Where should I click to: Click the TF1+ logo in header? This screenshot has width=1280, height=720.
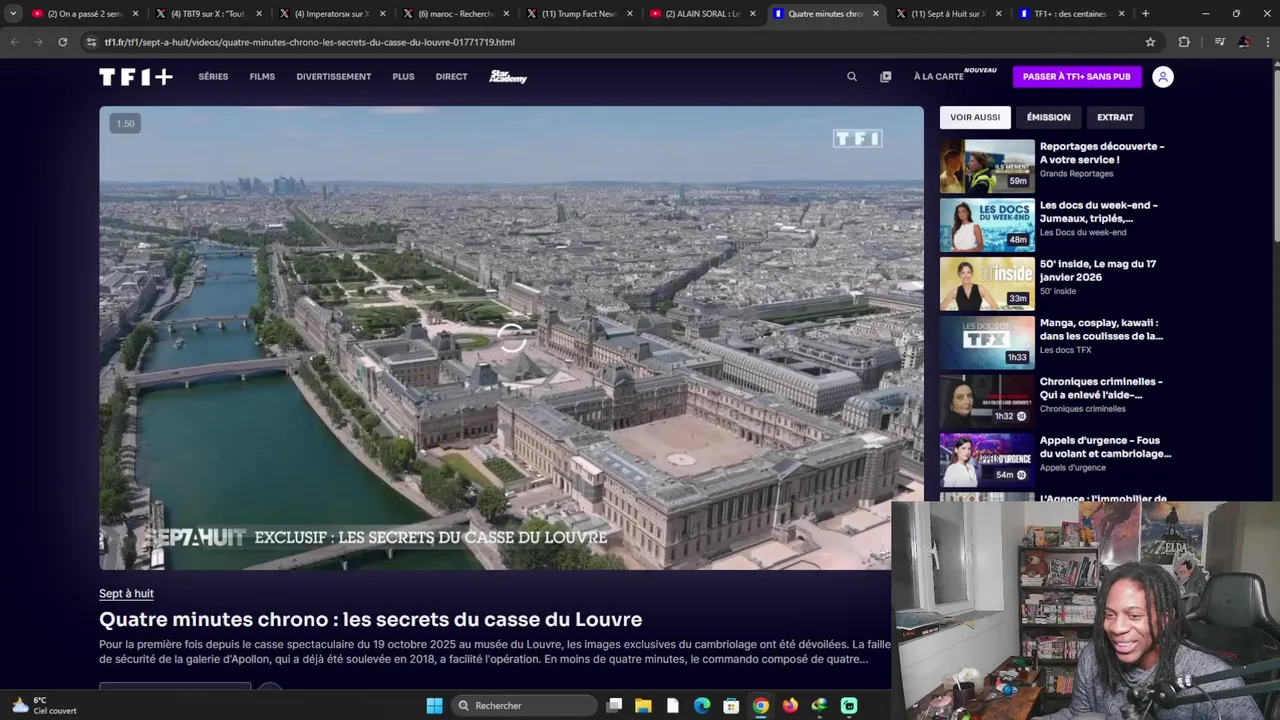[136, 77]
